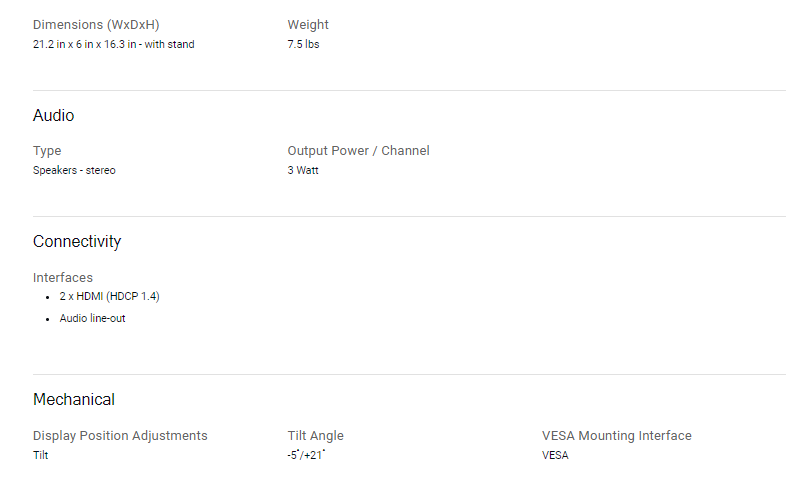Viewport: 786px width, 481px height.
Task: Click the Mechanical section heading
Action: 74,399
